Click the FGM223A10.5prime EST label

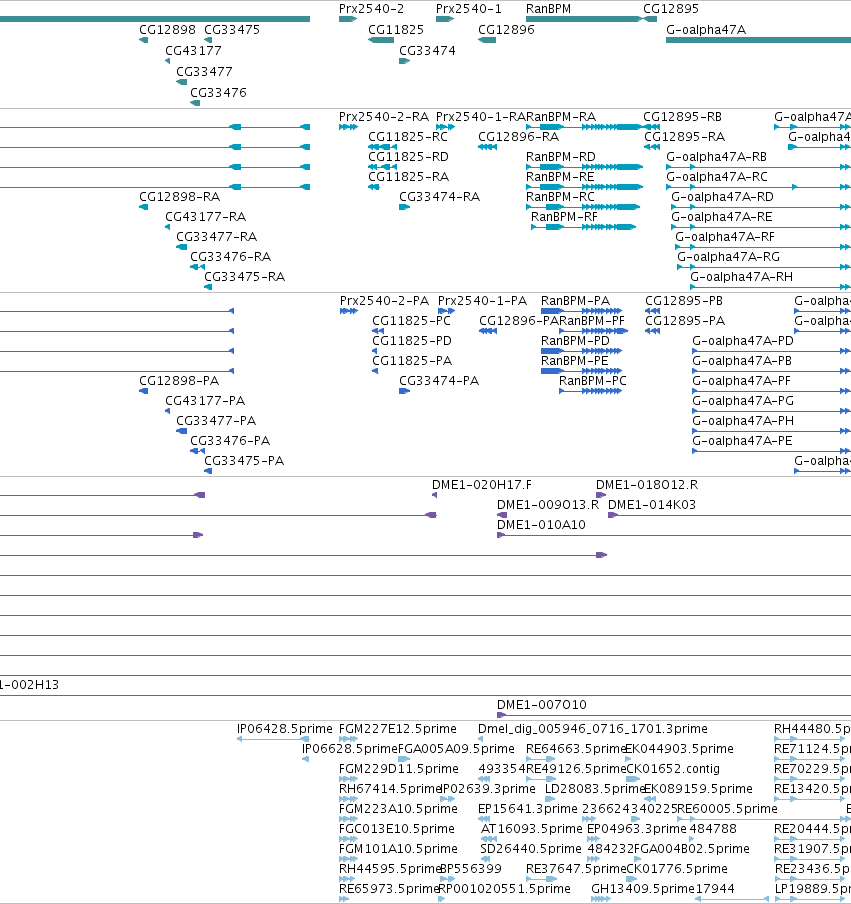coord(398,809)
